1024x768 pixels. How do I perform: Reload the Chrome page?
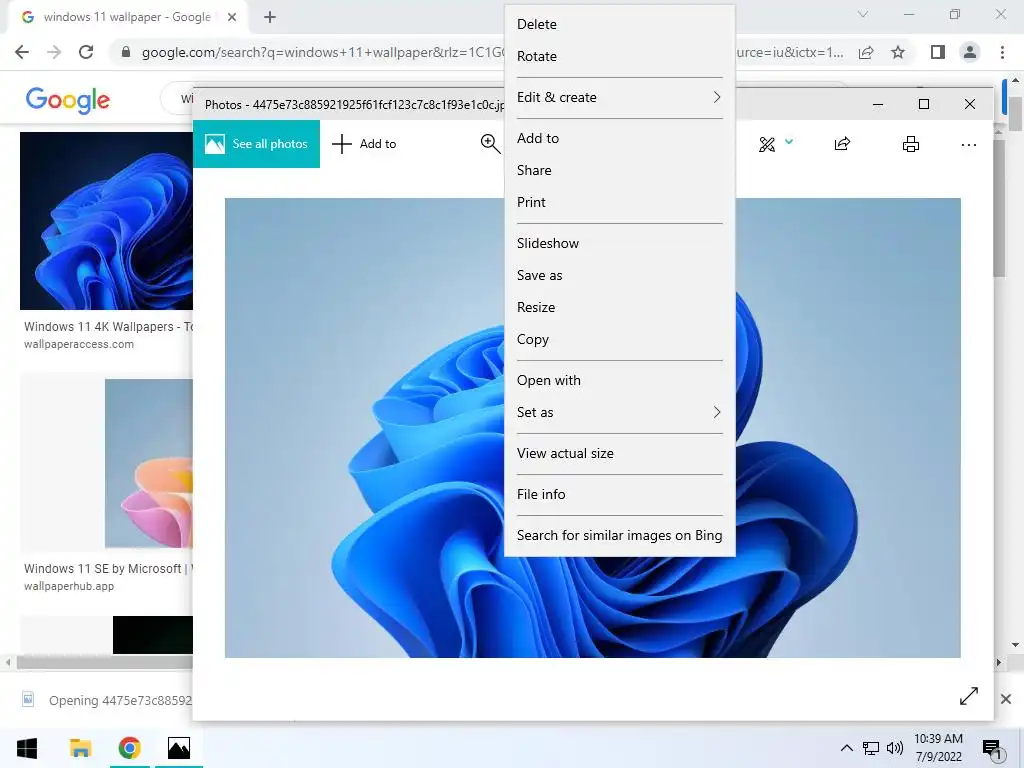click(x=86, y=52)
